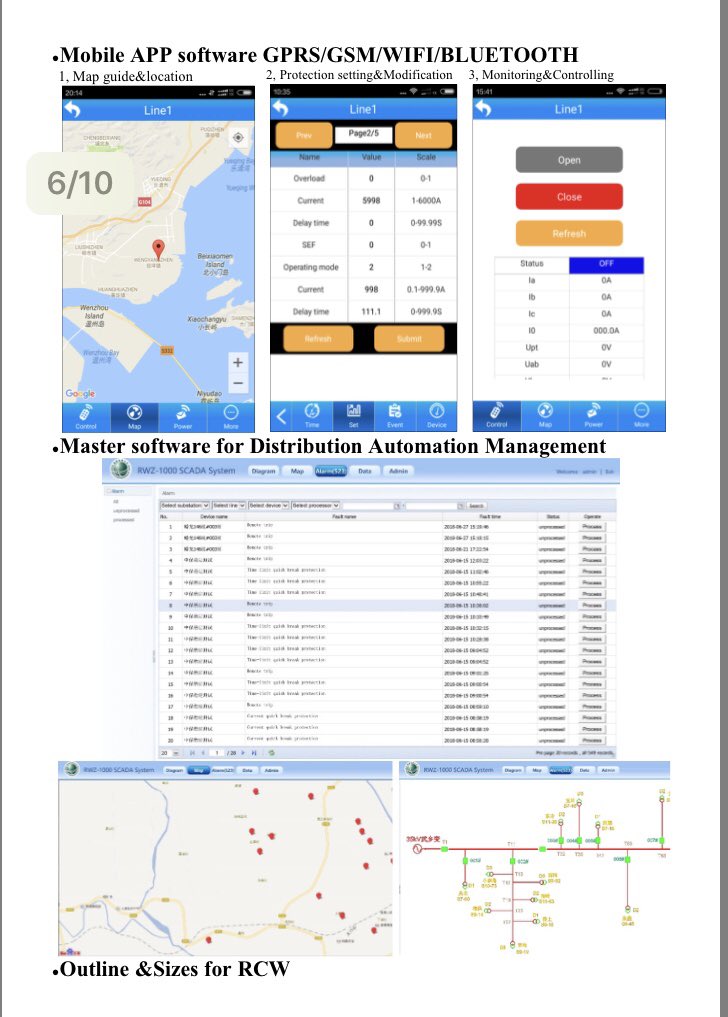Open Map tab on map guide screen
The height and width of the screenshot is (1017, 728).
tap(134, 417)
